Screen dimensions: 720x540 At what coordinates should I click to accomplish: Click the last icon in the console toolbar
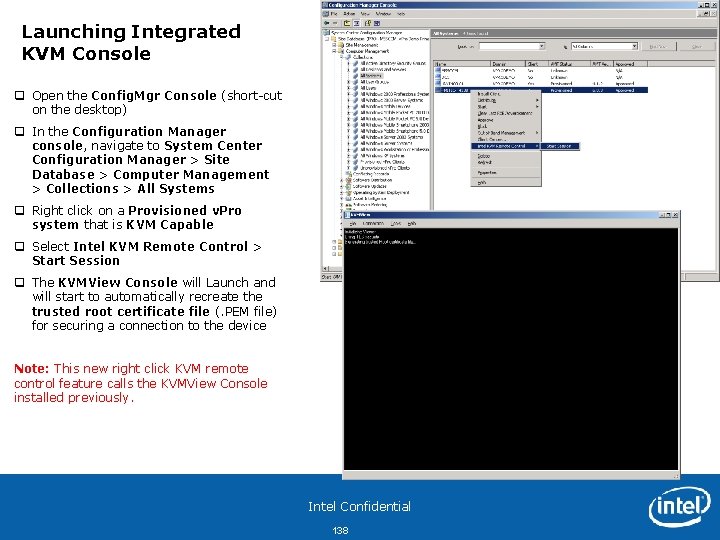pos(377,23)
